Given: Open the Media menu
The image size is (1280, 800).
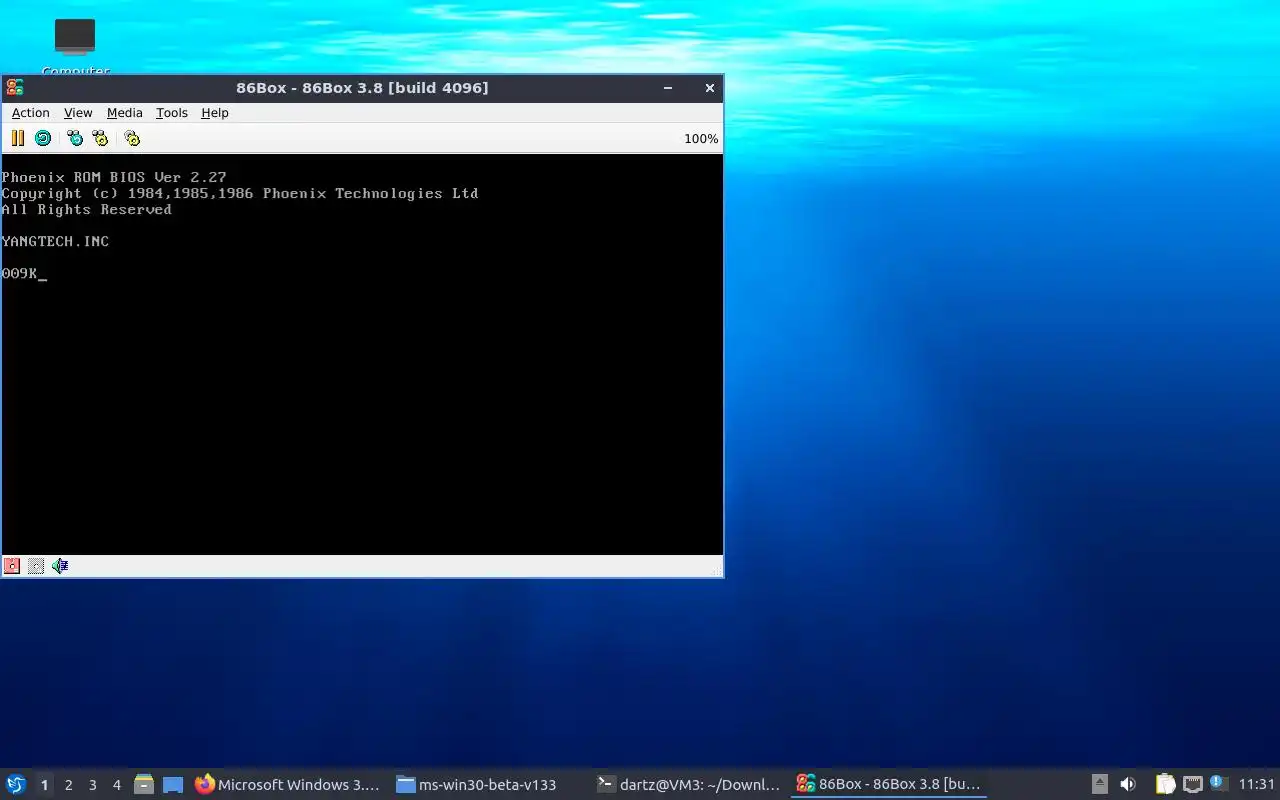Looking at the screenshot, I should (x=125, y=113).
